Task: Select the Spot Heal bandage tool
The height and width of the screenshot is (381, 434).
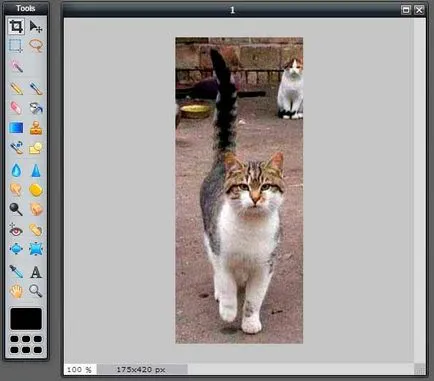Action: pyautogui.click(x=36, y=230)
